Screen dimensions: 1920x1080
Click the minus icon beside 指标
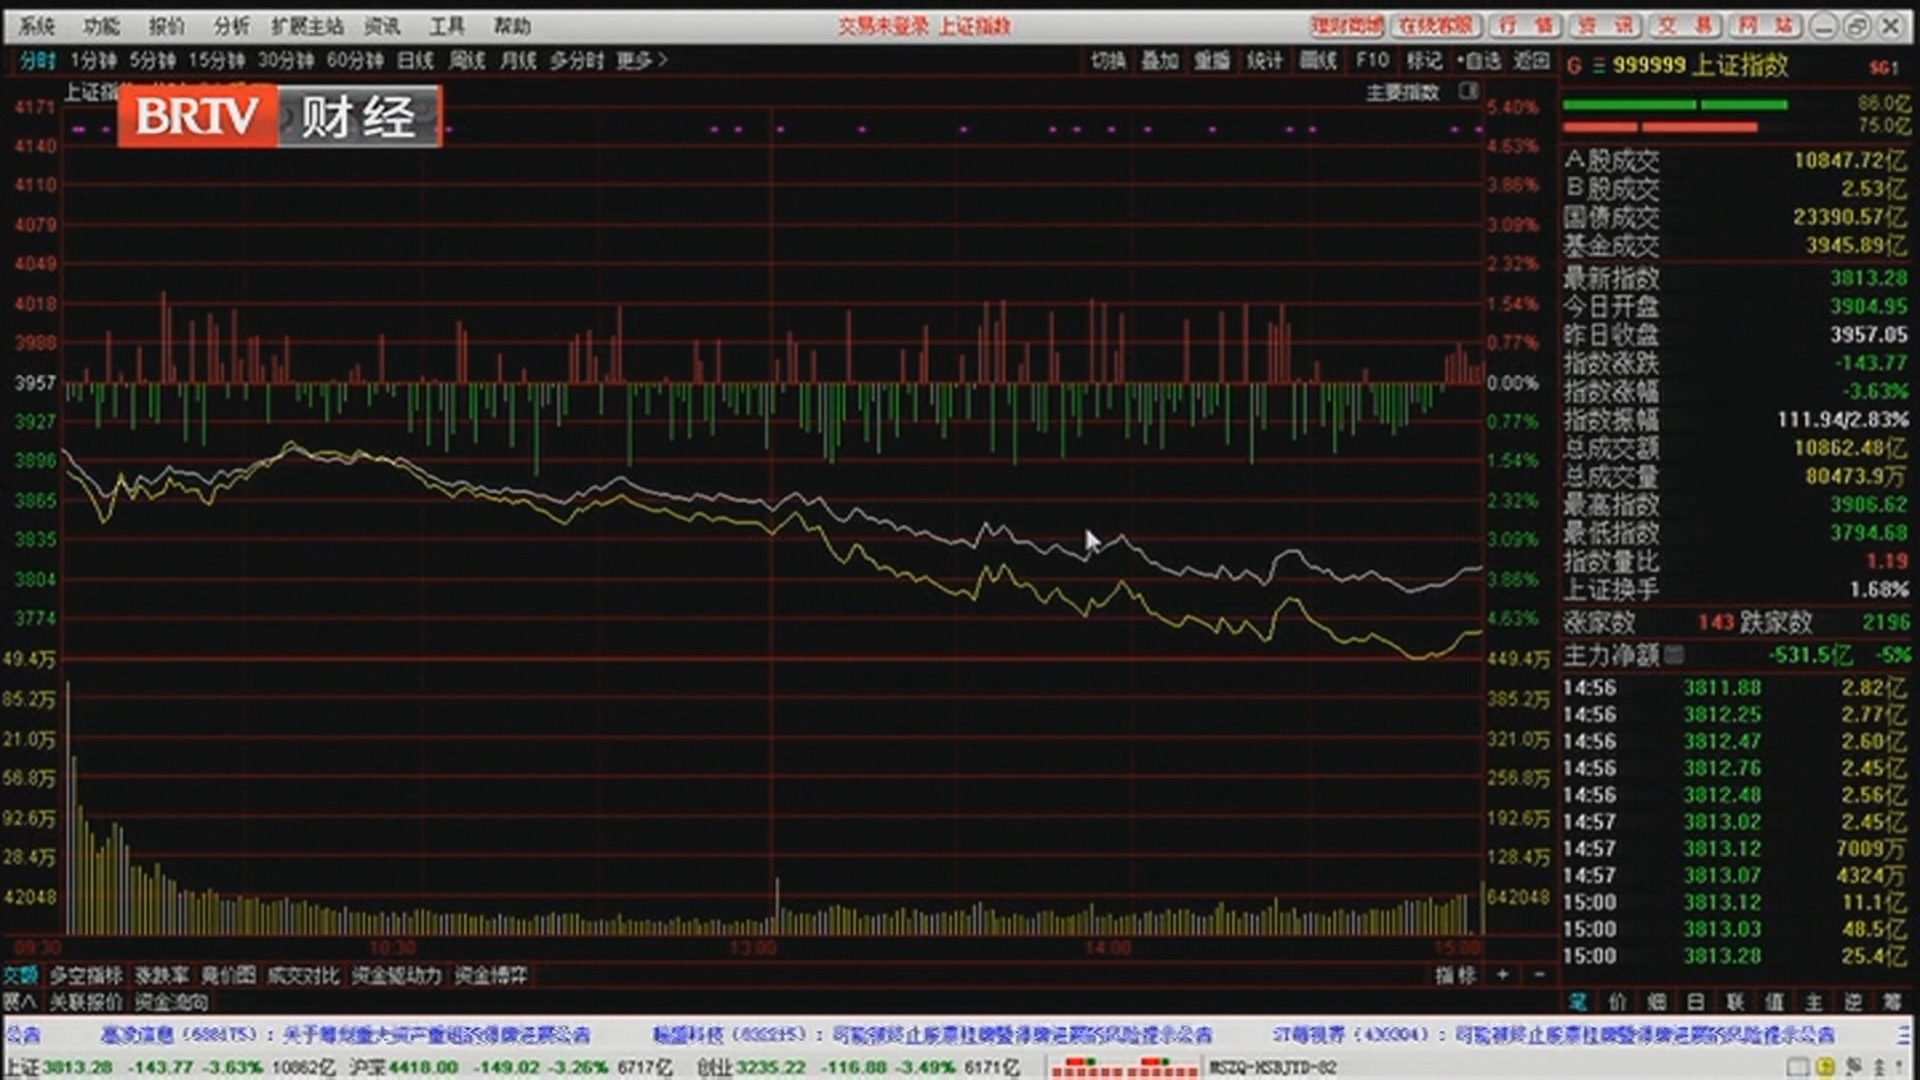[1539, 974]
